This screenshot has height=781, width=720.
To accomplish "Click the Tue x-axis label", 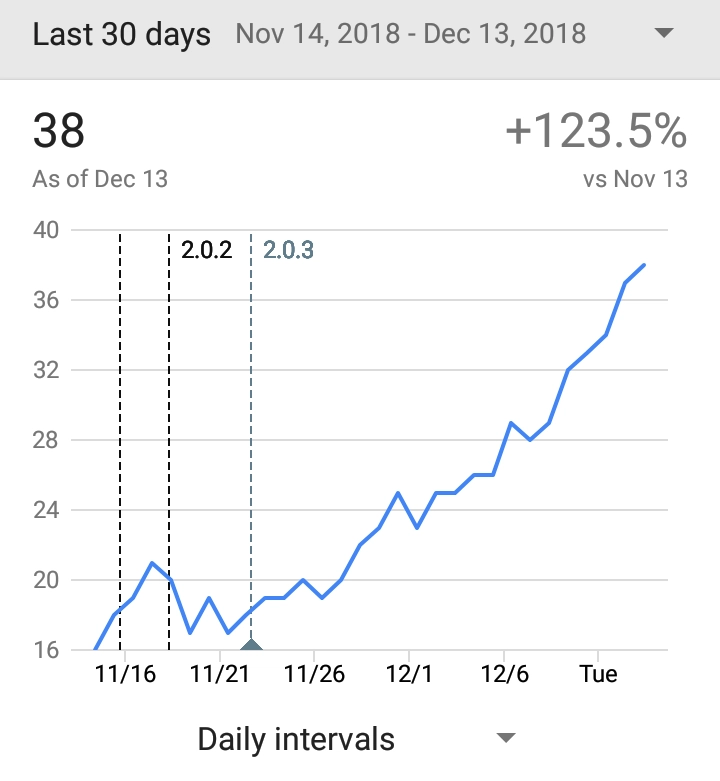I will tap(598, 674).
